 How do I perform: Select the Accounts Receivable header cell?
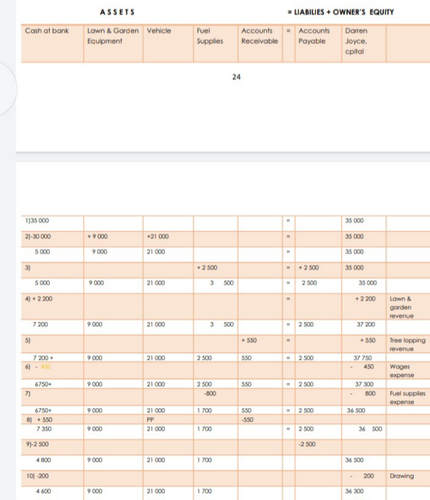(260, 43)
